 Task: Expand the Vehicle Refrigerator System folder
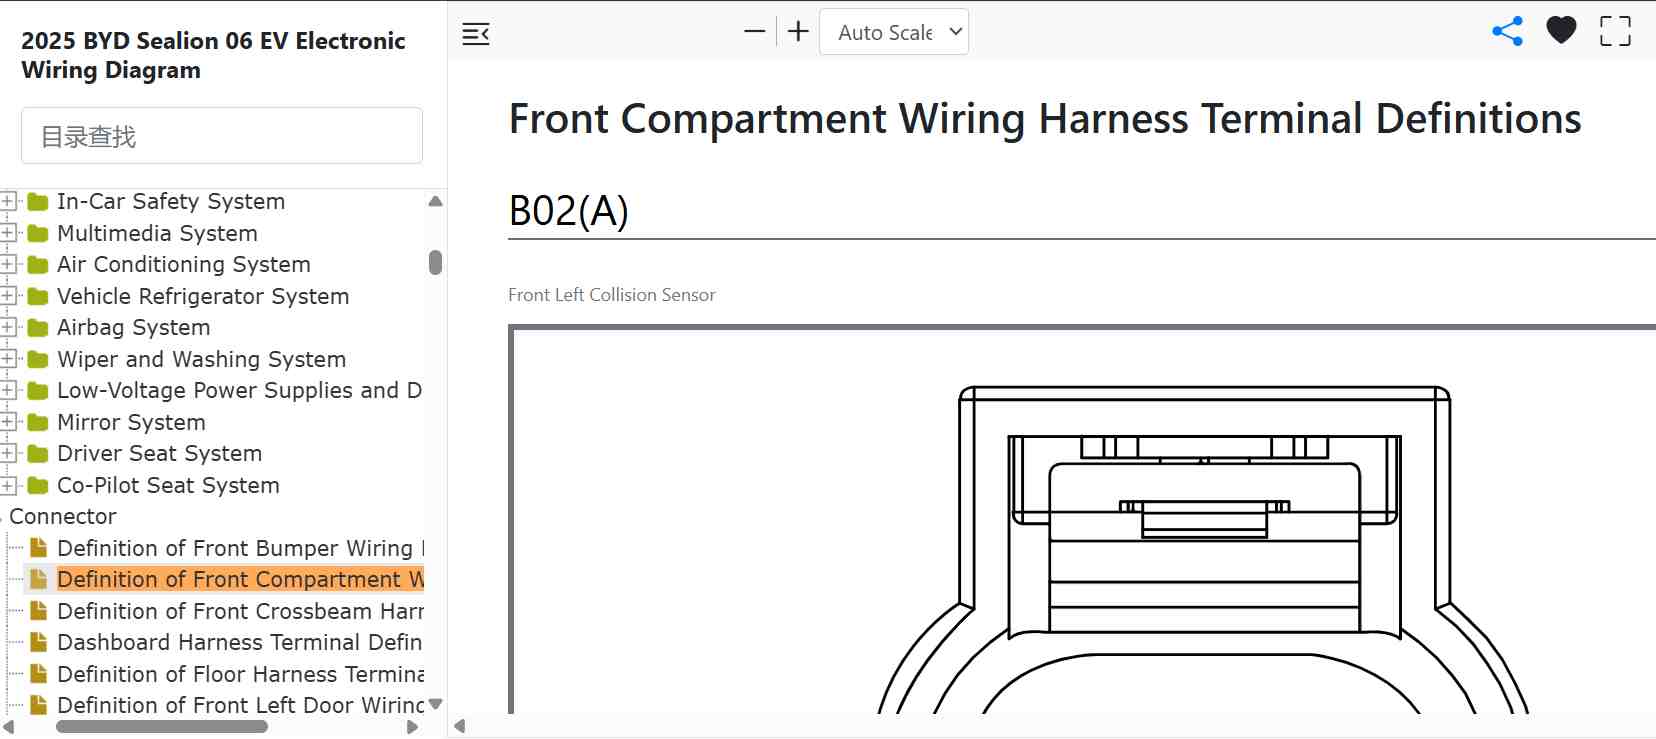[8, 296]
